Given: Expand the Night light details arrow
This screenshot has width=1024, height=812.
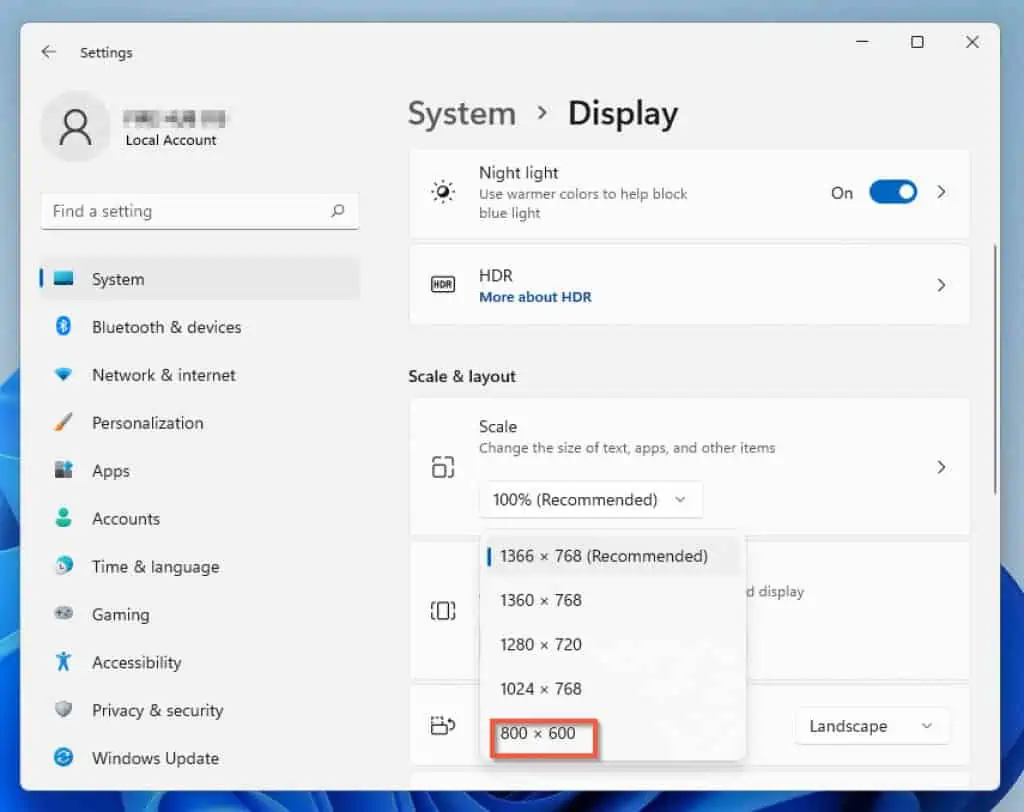Looking at the screenshot, I should (941, 192).
